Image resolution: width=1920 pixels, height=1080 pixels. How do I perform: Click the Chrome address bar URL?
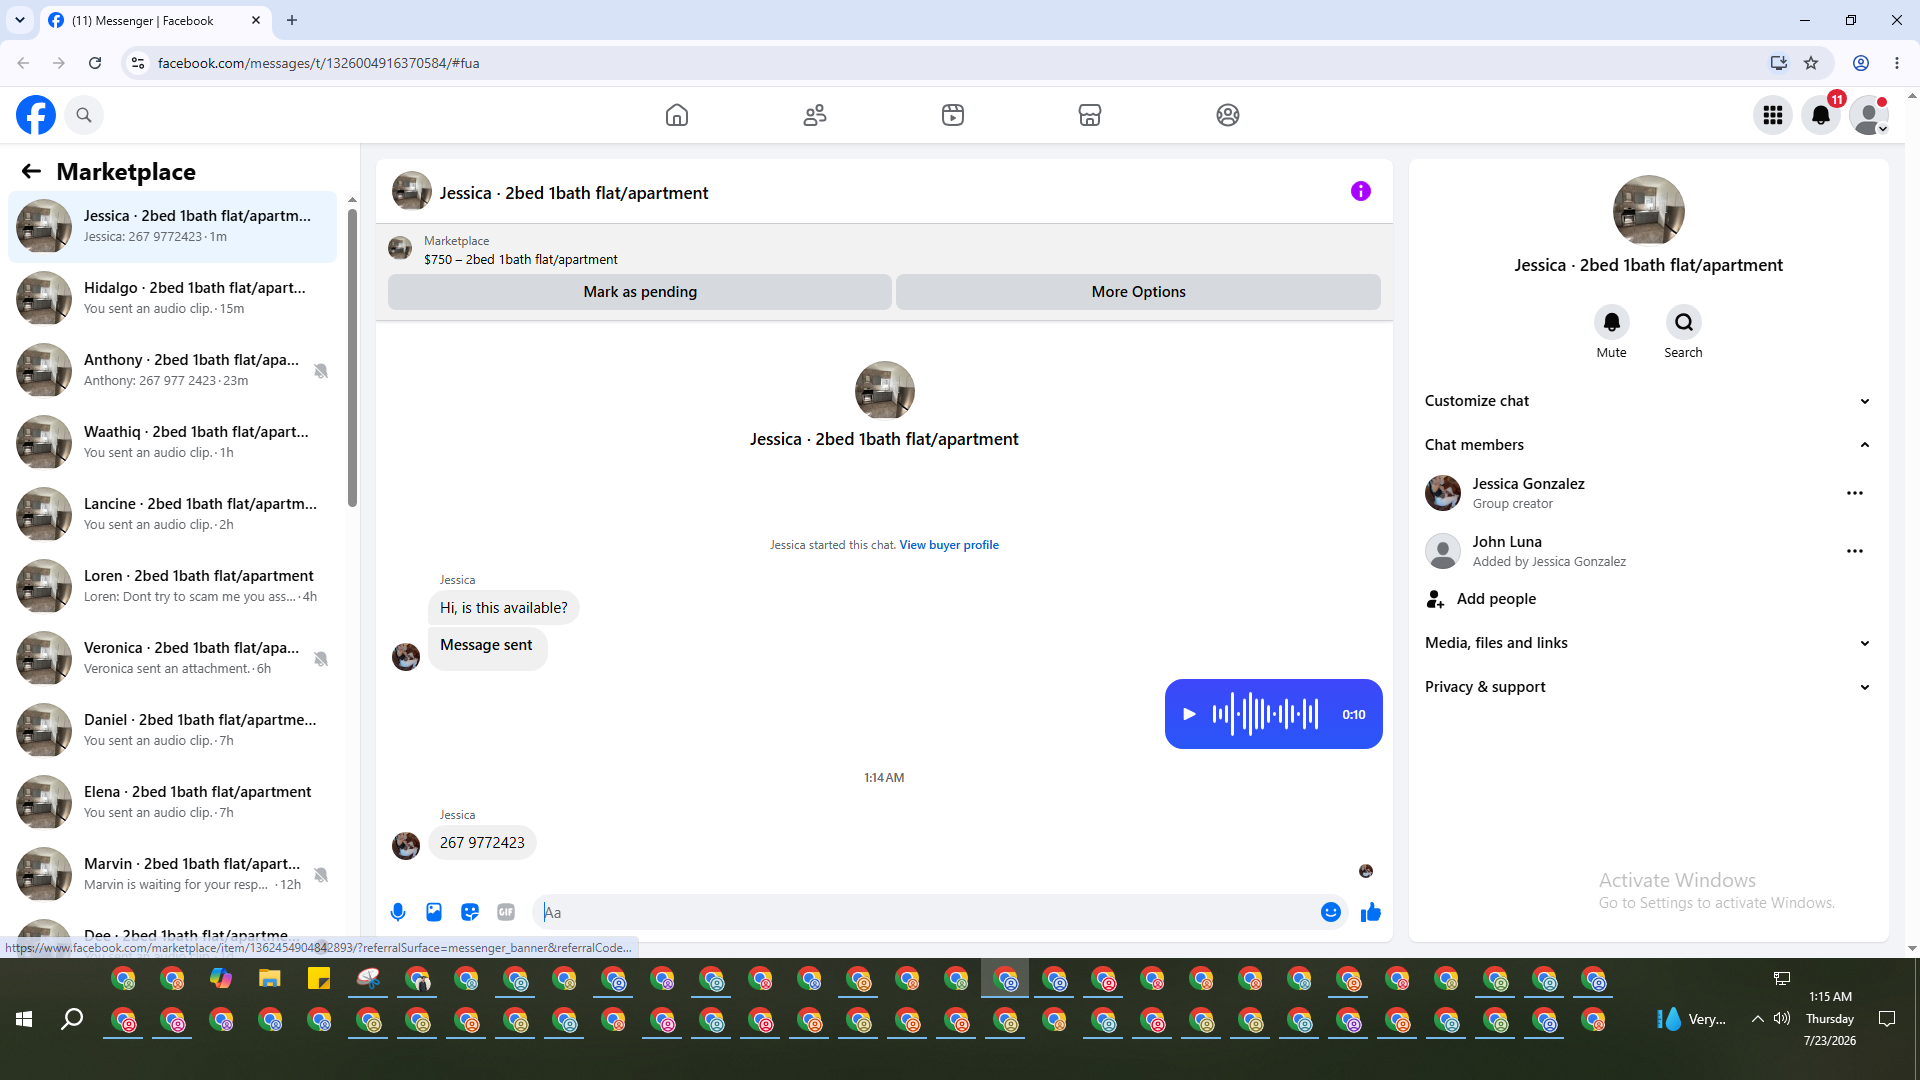318,63
